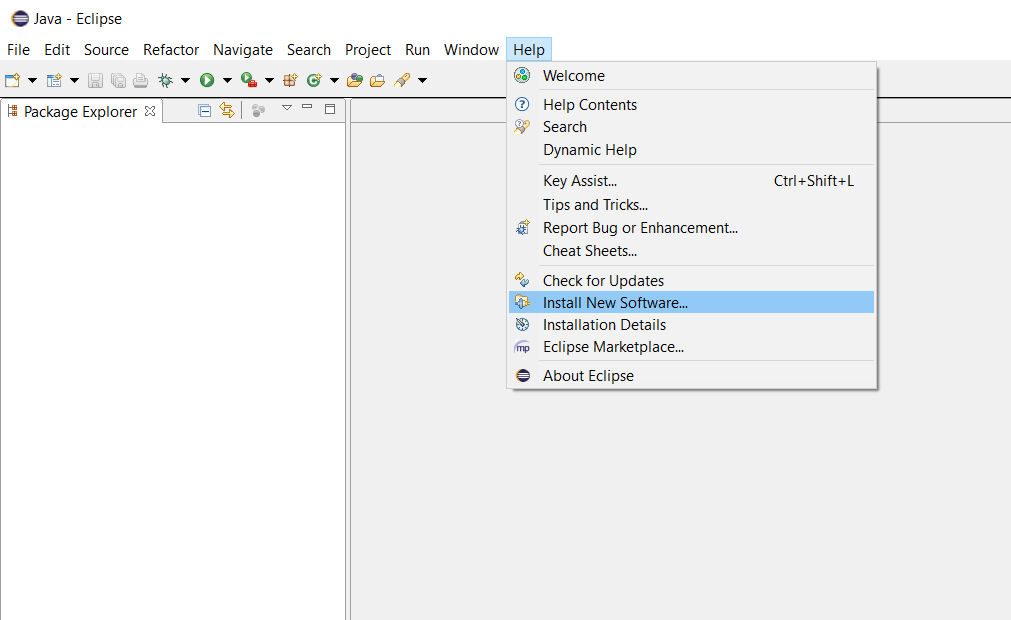The height and width of the screenshot is (620, 1011).
Task: Select Search entry in the Help menu
Action: 691,127
